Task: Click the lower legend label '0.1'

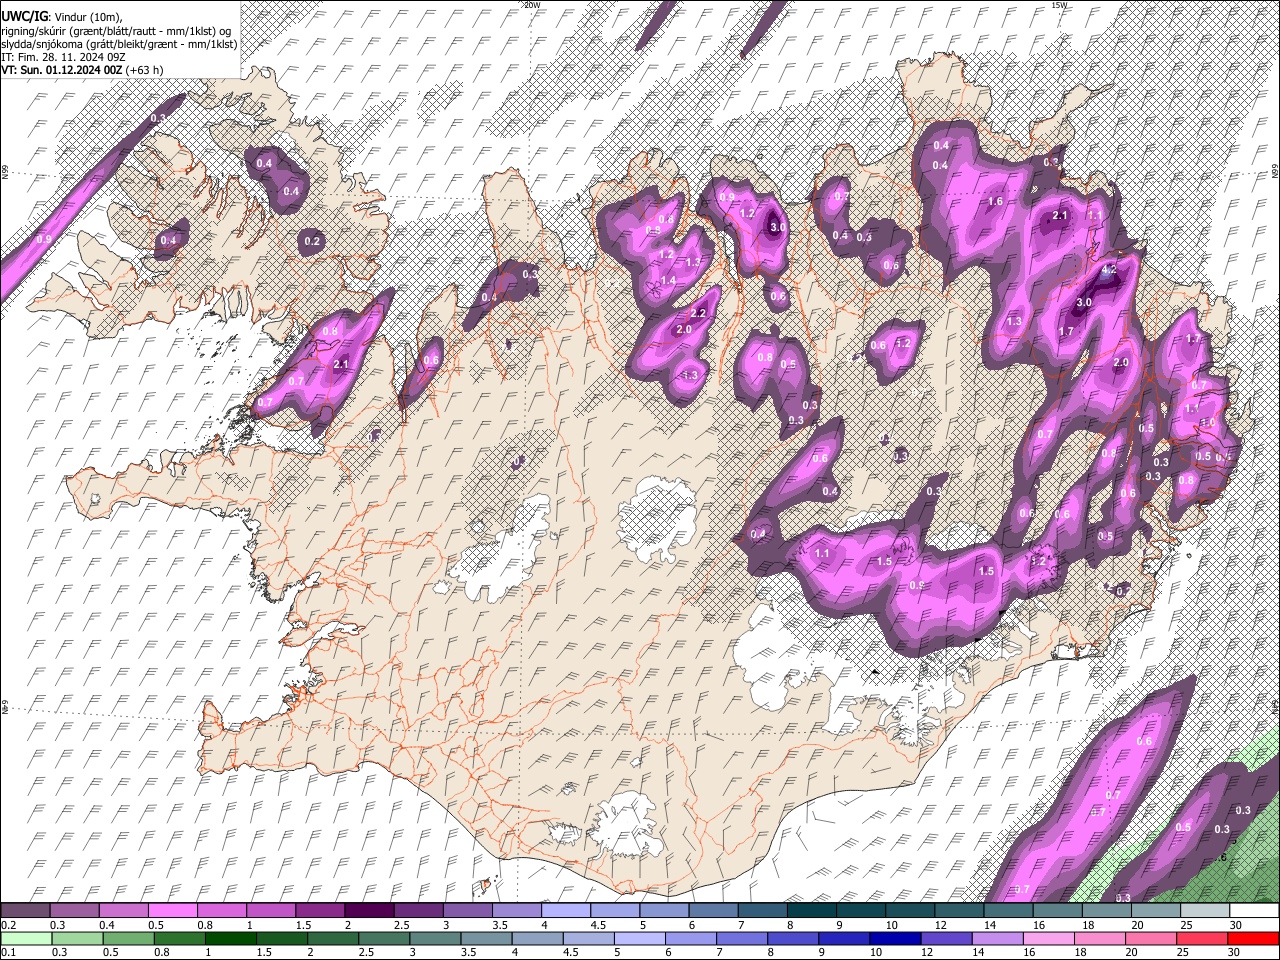Action: (x=9, y=952)
